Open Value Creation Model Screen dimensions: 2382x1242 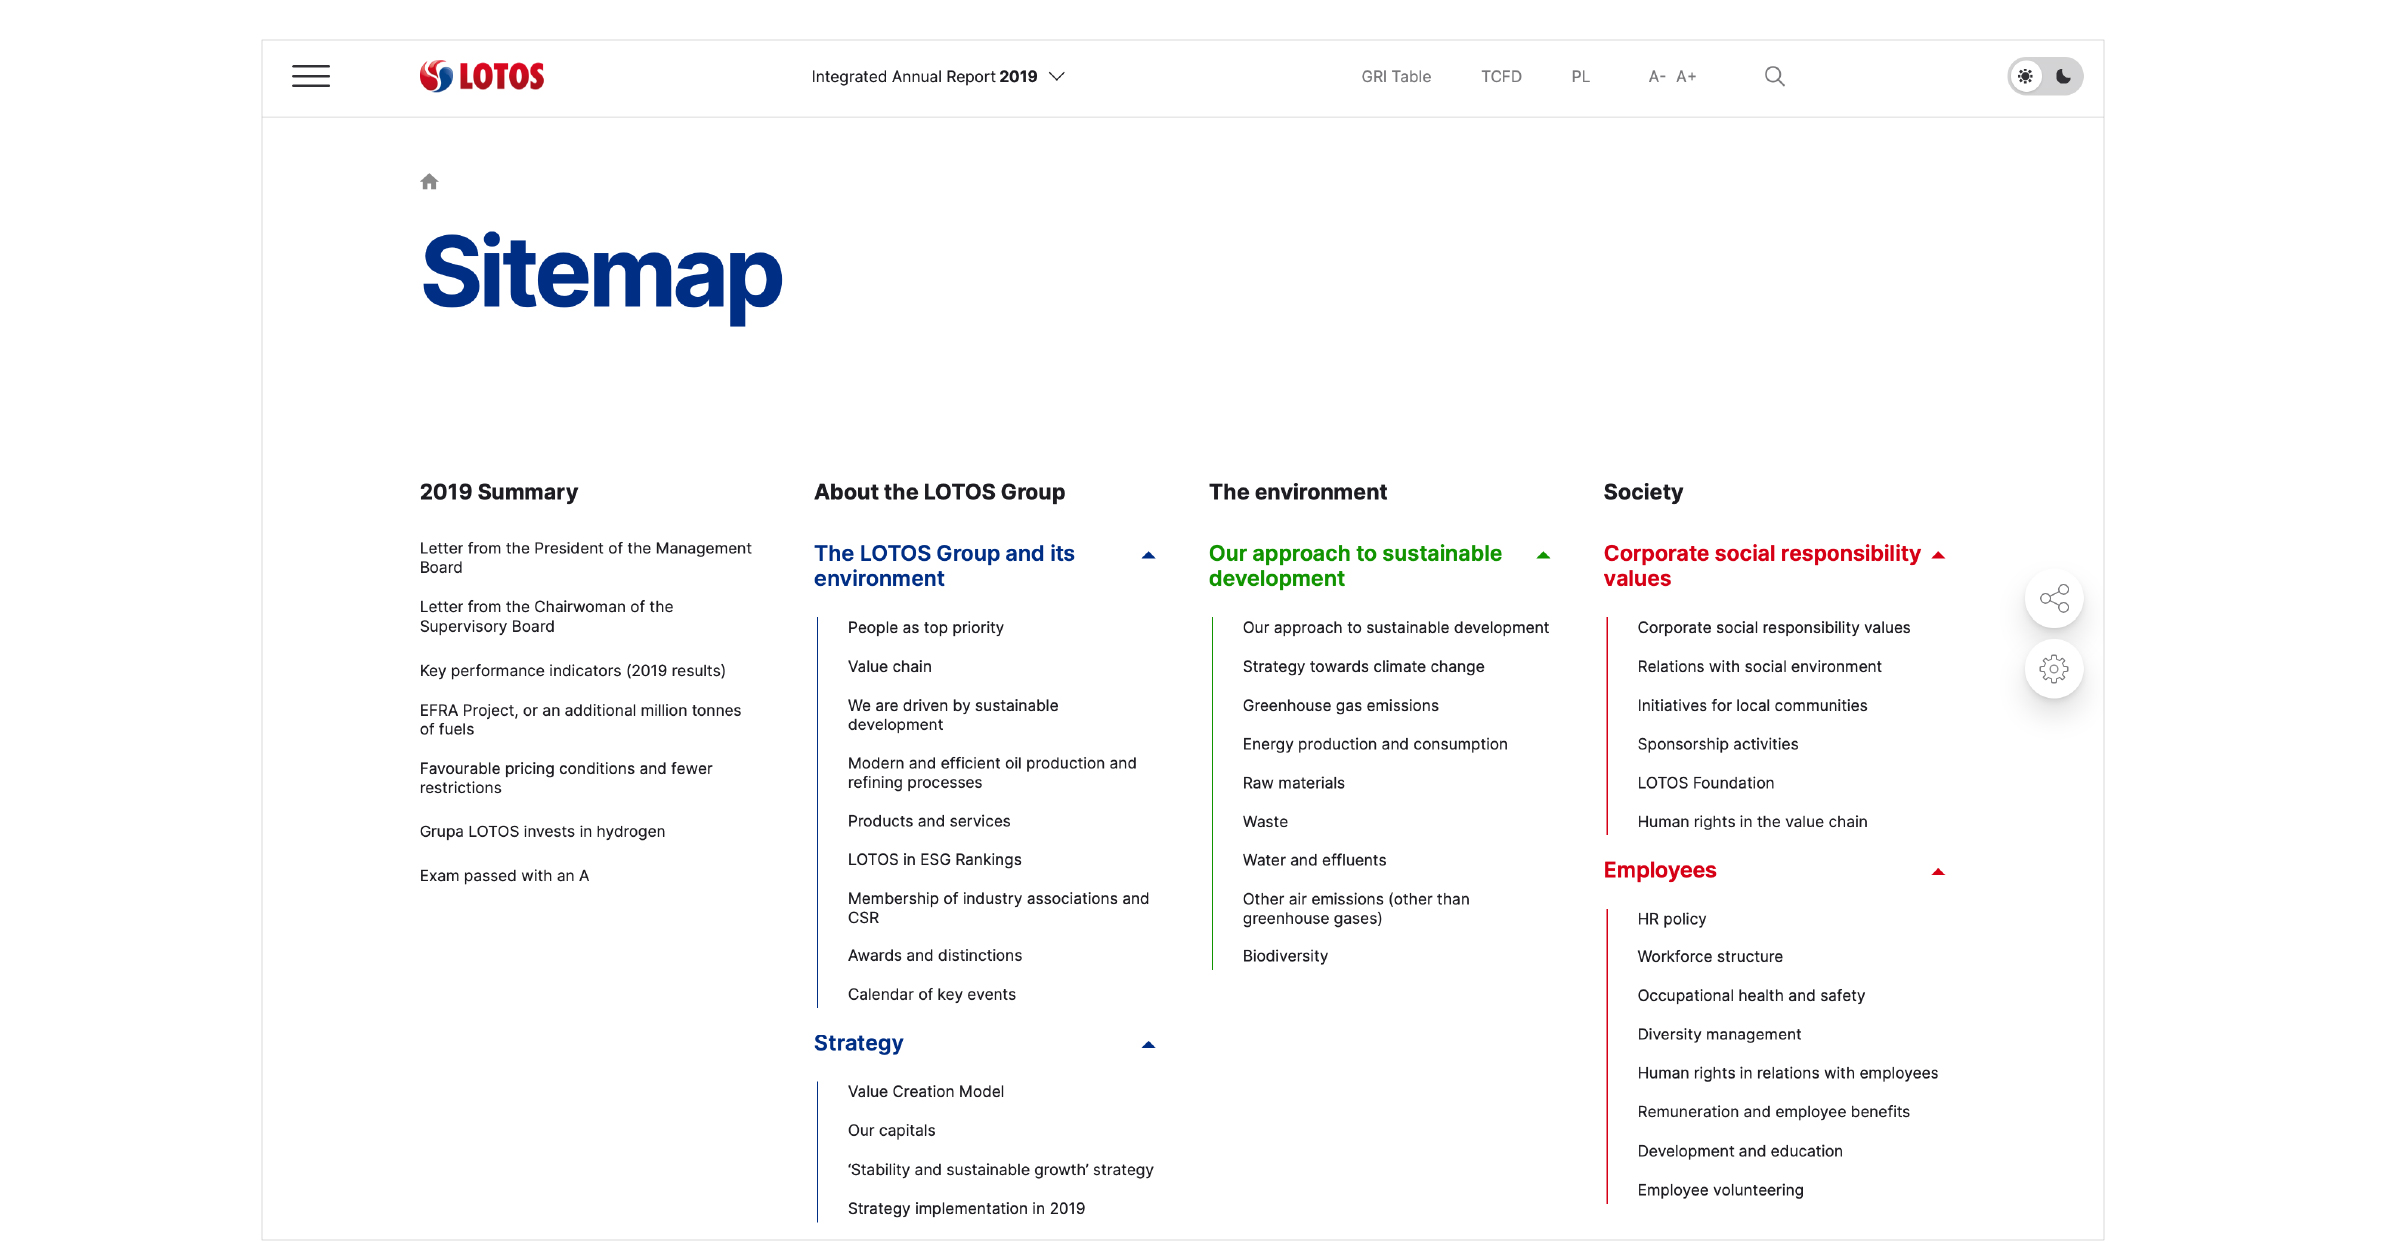926,1092
